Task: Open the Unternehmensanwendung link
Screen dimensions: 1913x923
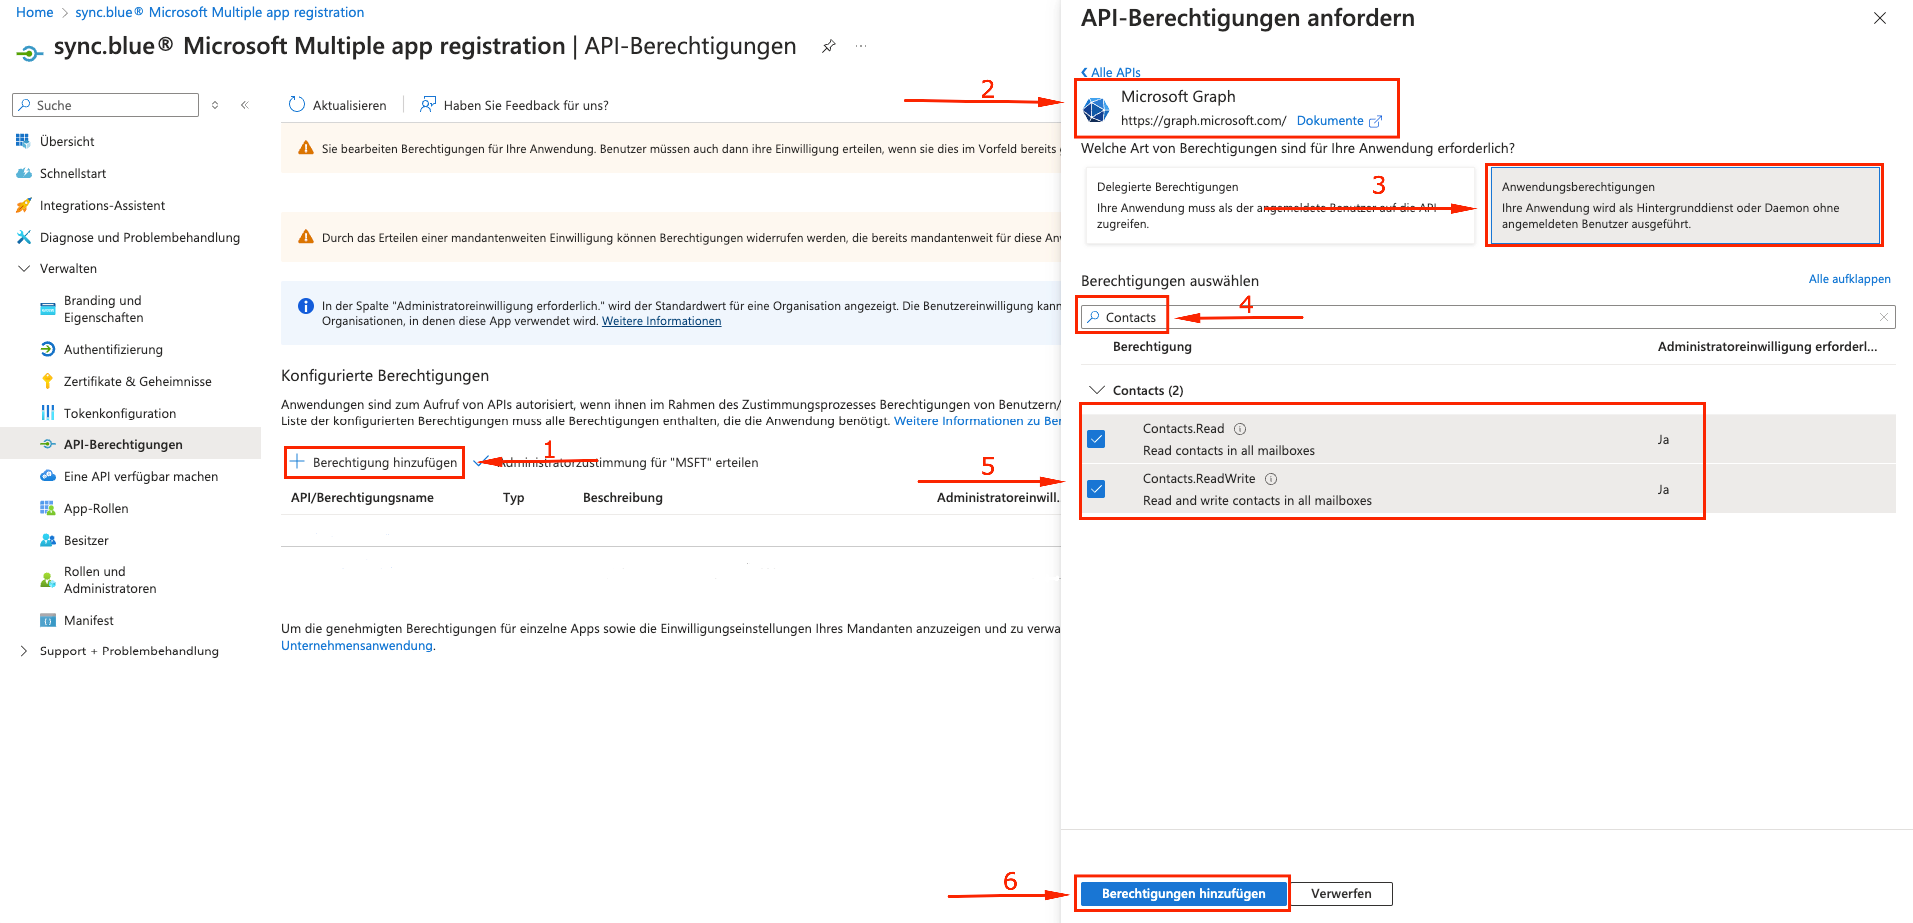Action: 357,645
